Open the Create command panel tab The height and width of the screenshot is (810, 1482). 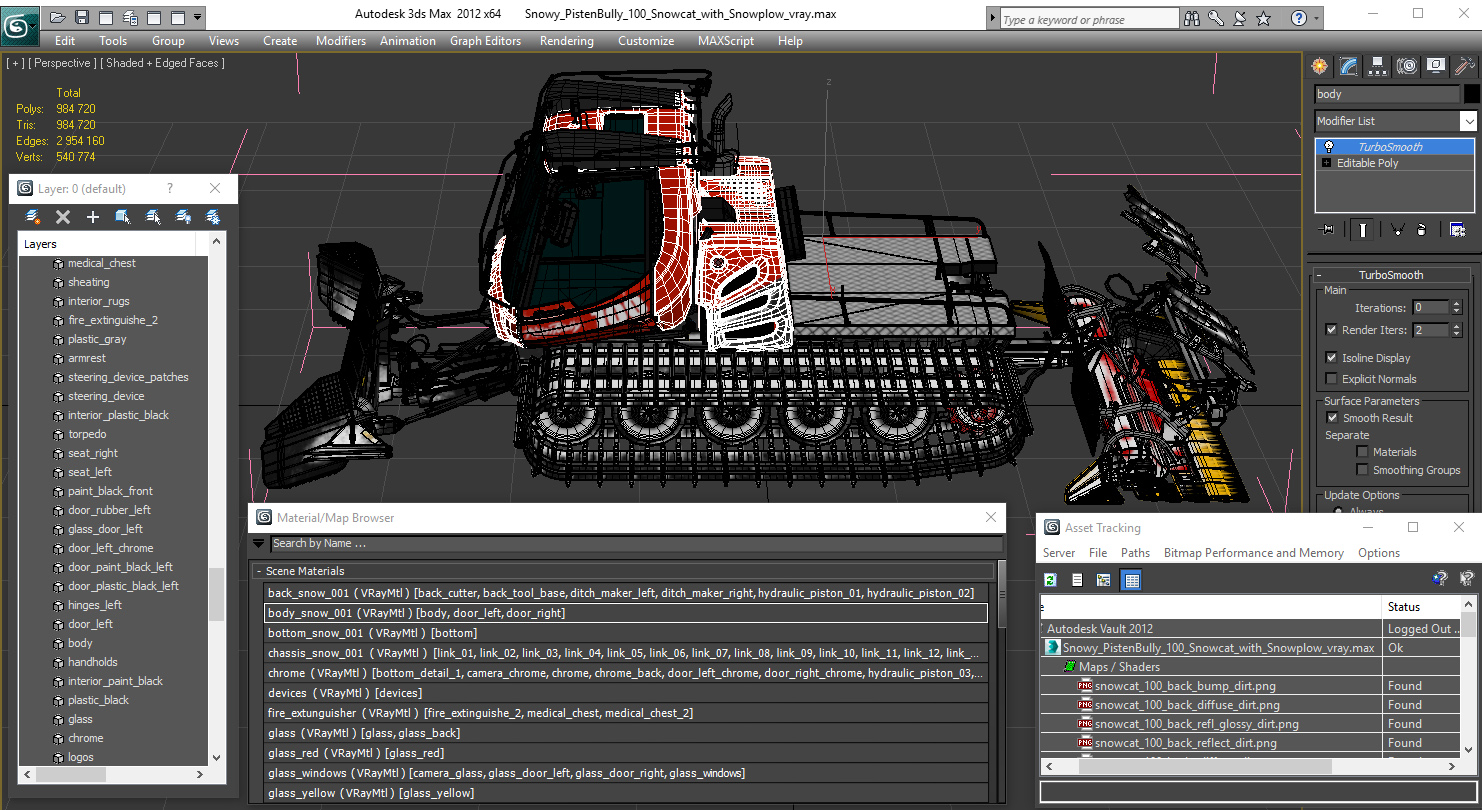click(x=1320, y=66)
